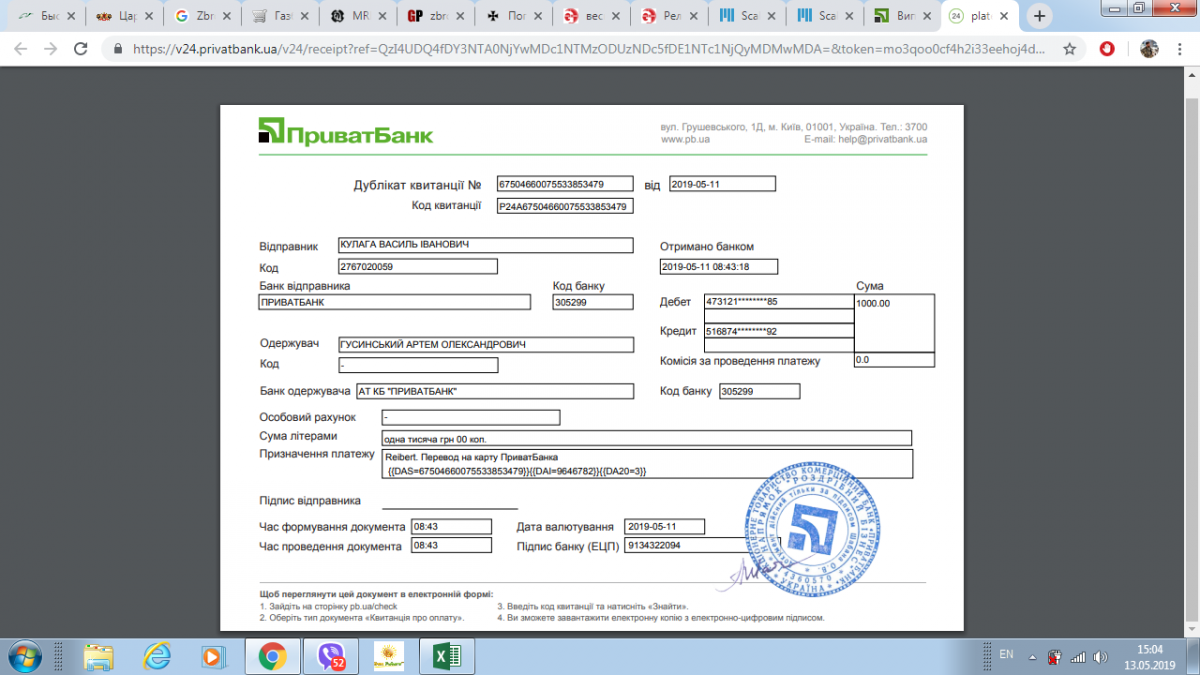Click payment purpose Reibert text
The width and height of the screenshot is (1200, 675).
tap(647, 464)
